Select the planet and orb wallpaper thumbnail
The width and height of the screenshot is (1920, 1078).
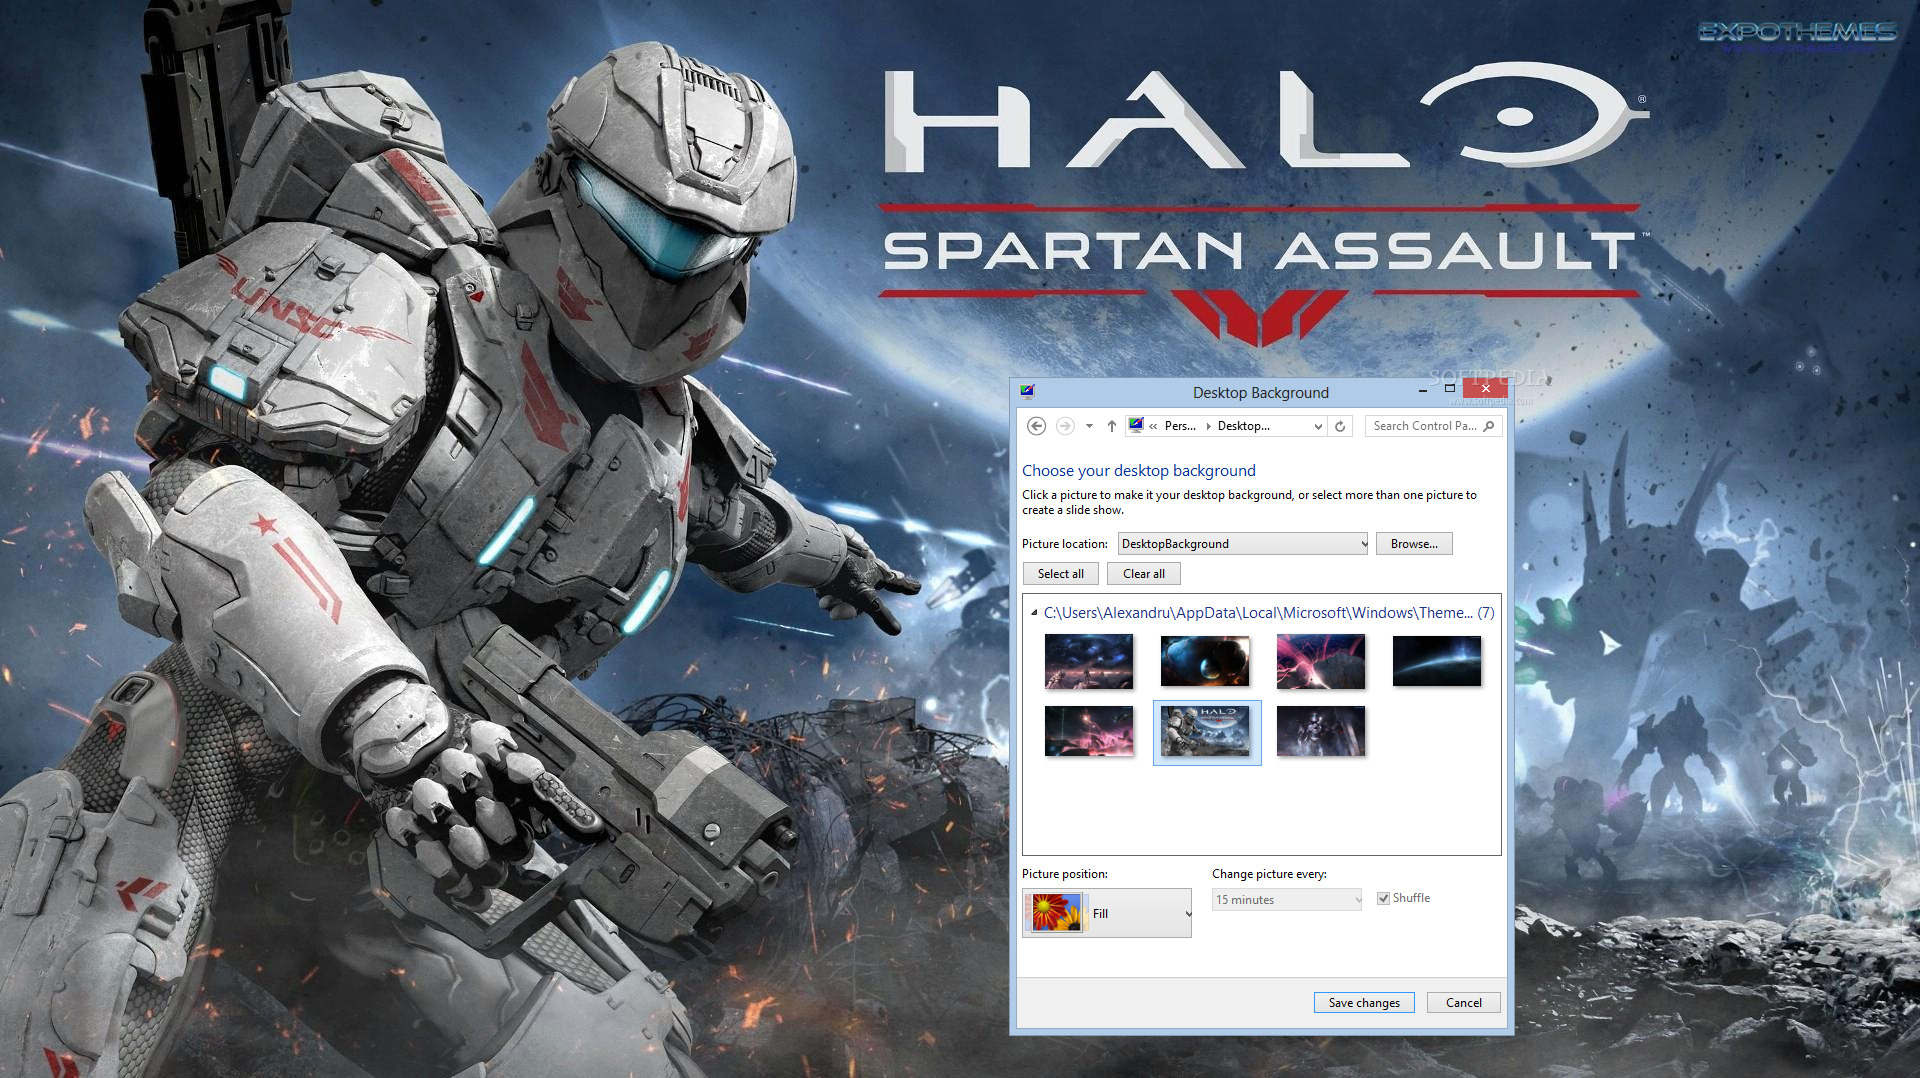point(1205,661)
